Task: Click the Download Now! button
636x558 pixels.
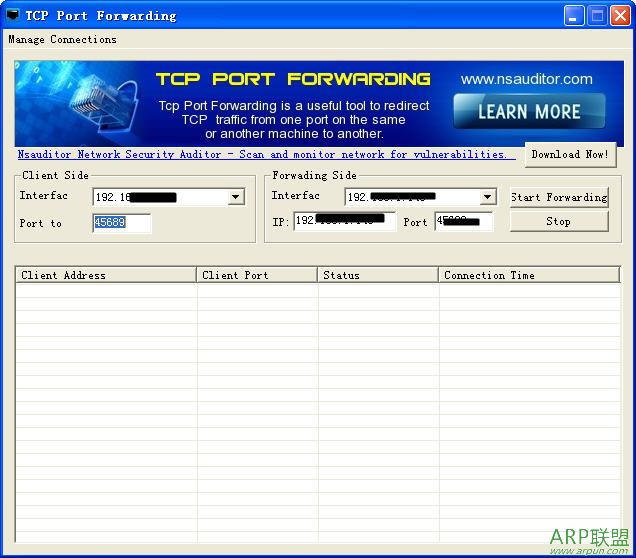Action: [x=570, y=155]
